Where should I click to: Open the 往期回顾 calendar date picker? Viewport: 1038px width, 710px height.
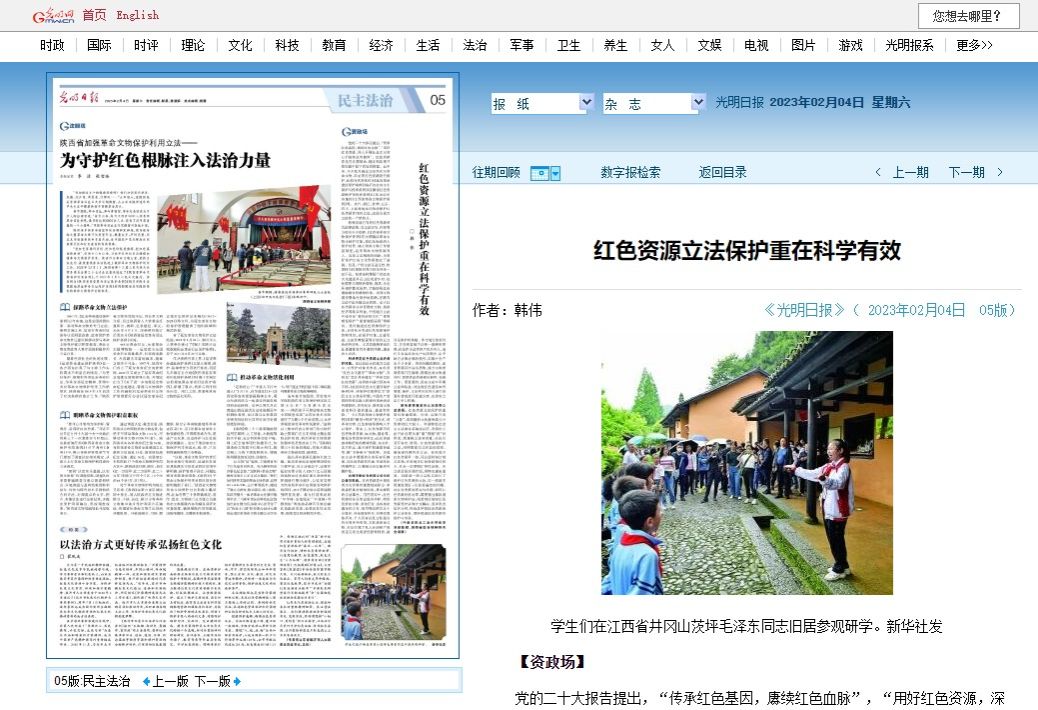pos(545,173)
